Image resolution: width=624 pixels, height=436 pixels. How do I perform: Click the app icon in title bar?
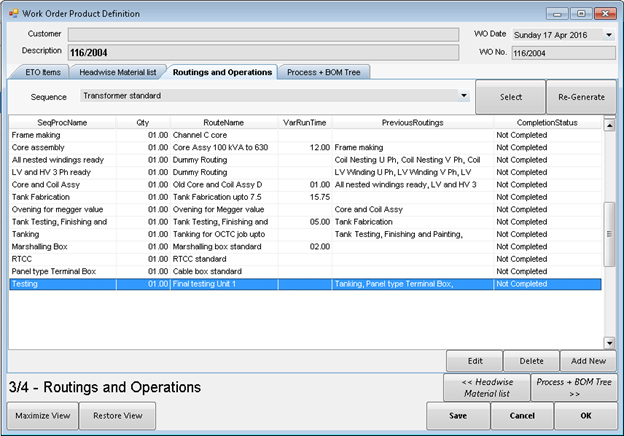[x=13, y=13]
